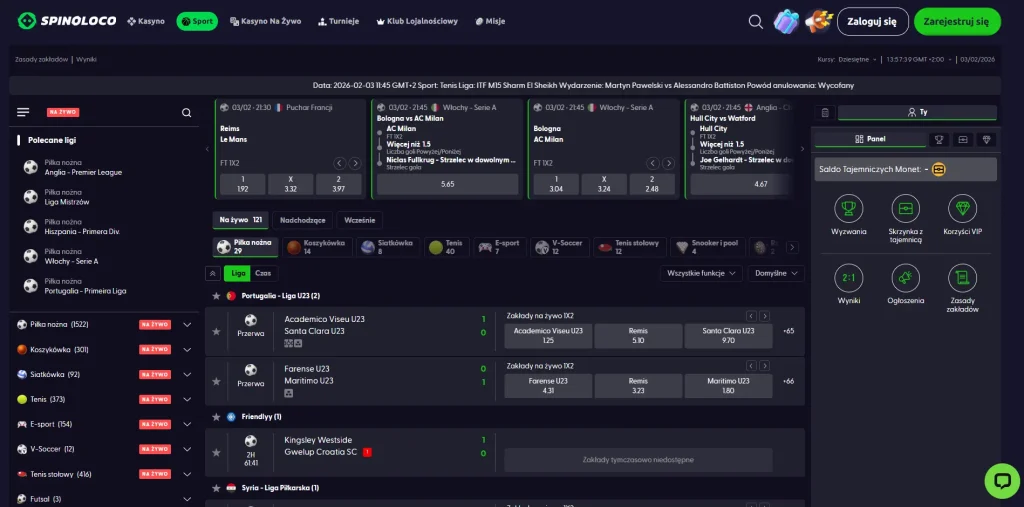Click the Zaloguj się button

[872, 22]
